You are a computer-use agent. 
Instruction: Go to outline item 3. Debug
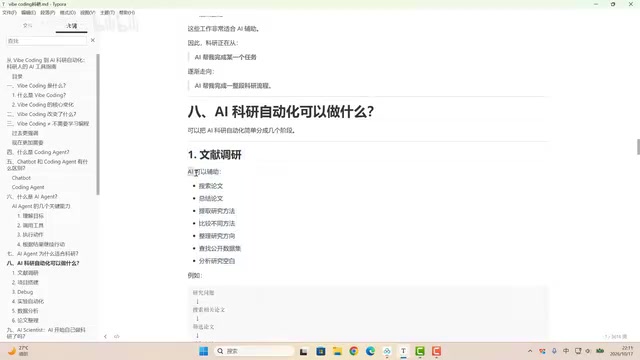click(22, 292)
